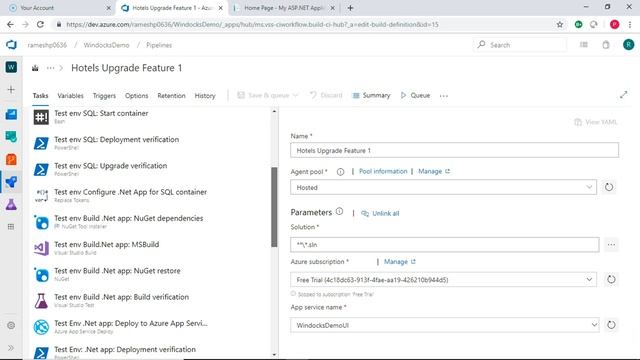Select Test env Build.Net app: MSBuild task

point(151,248)
